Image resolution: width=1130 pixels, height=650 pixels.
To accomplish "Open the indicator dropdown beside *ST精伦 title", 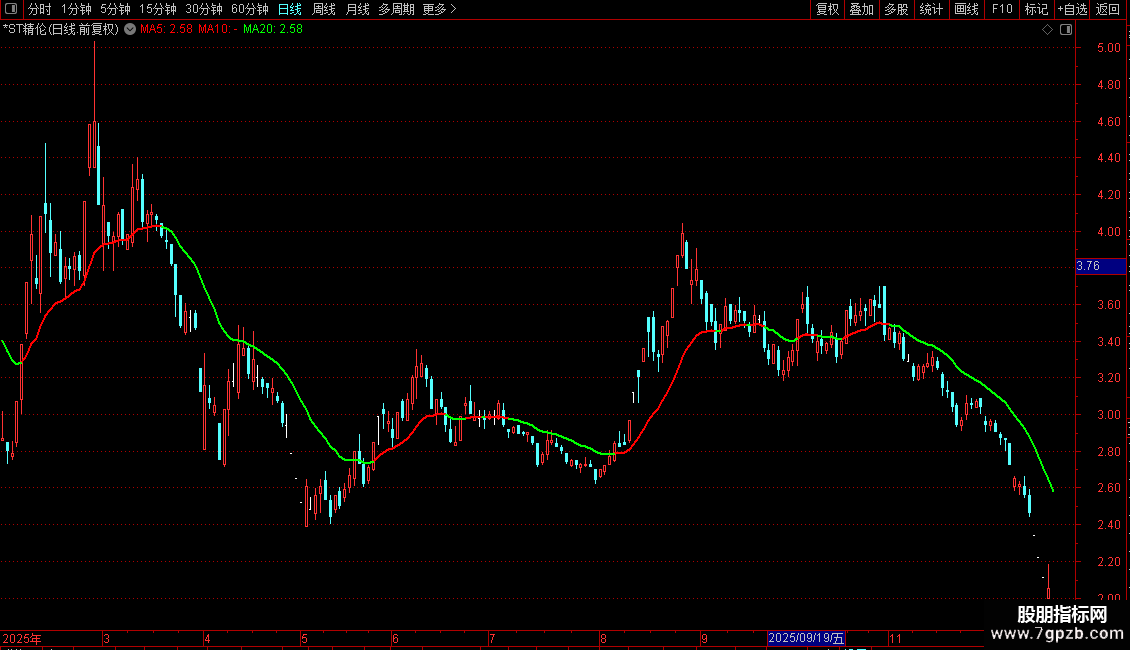I will [x=130, y=30].
